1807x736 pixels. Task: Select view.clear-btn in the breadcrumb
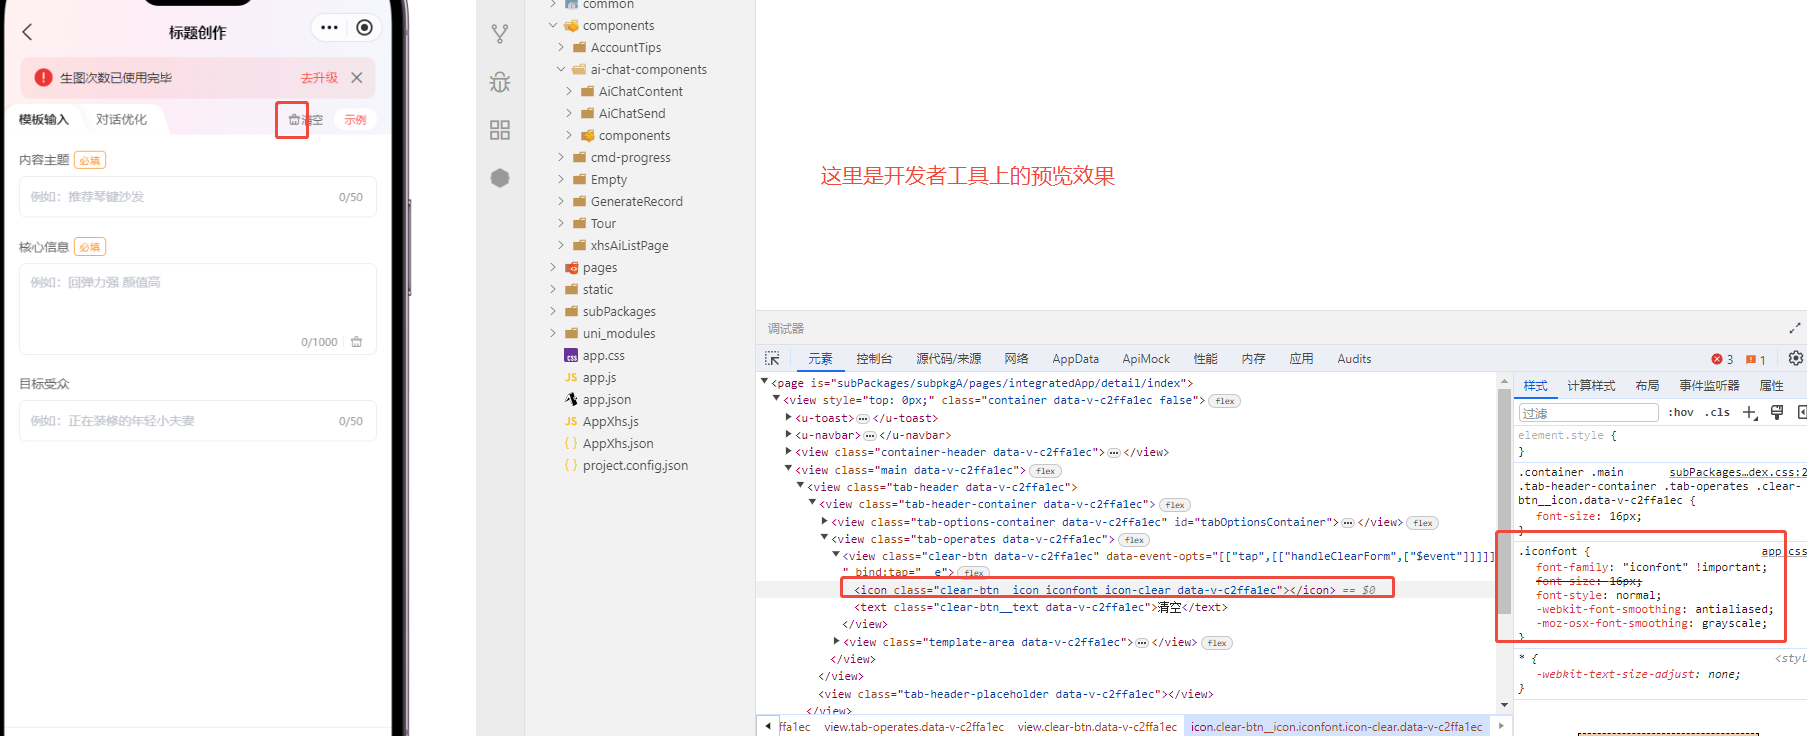pos(1097,727)
